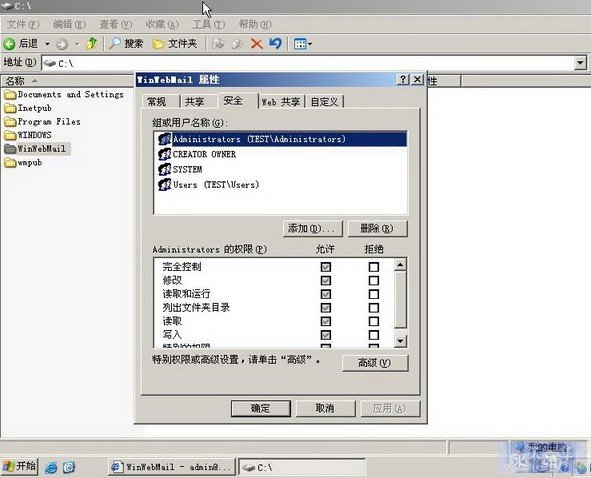Toggle the Folders (文件夹) pane button
Viewport: 591px width, 478px height.
tap(175, 44)
